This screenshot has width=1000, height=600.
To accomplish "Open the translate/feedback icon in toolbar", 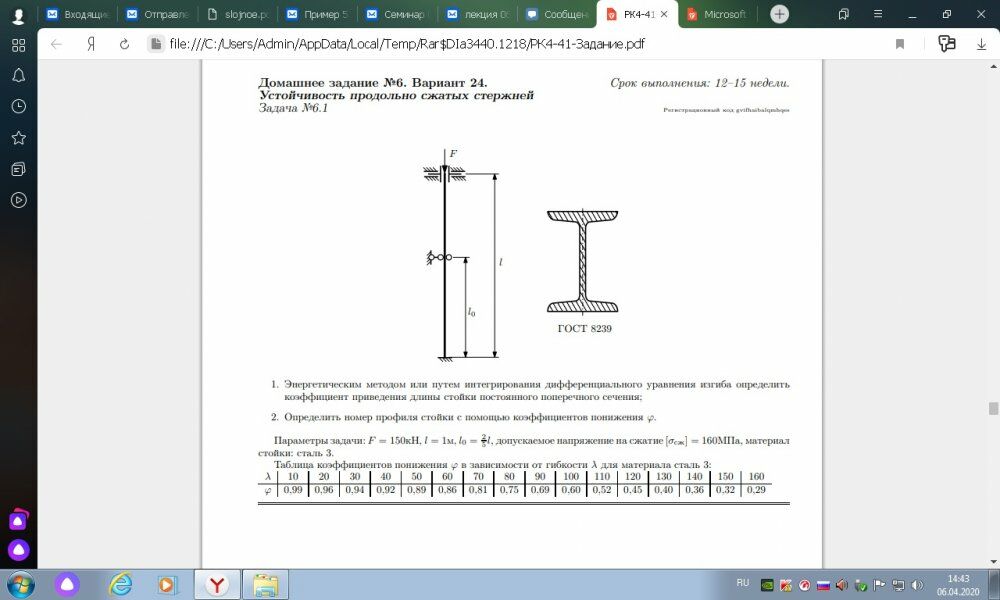I will pos(946,43).
